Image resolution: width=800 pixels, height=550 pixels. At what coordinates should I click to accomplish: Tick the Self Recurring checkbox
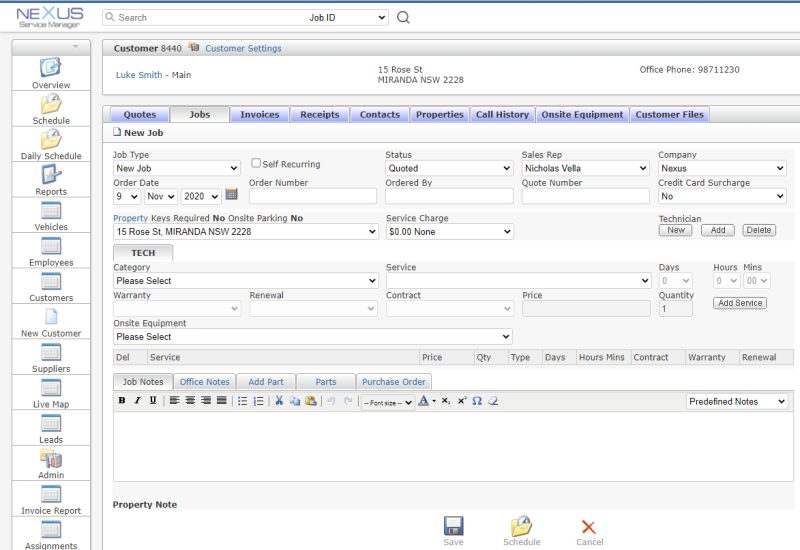[x=256, y=163]
